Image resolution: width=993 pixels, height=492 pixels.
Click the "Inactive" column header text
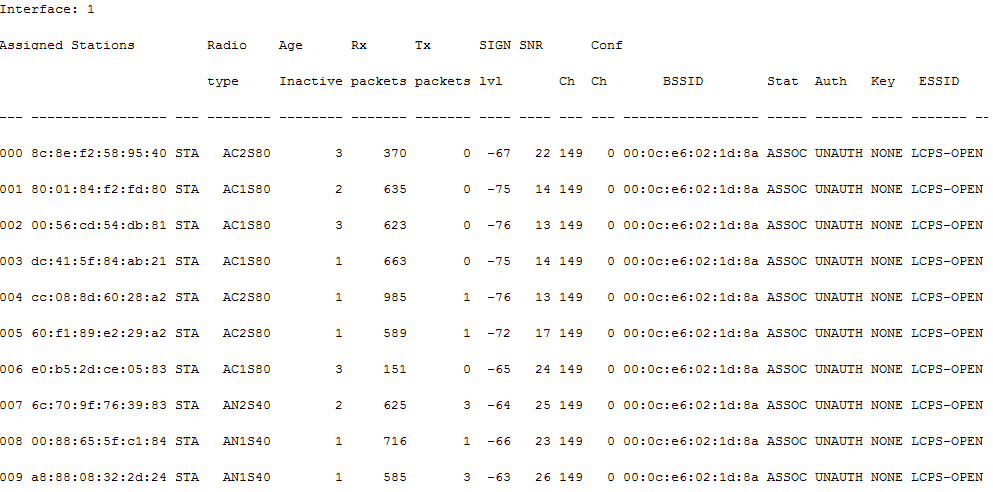tap(310, 81)
